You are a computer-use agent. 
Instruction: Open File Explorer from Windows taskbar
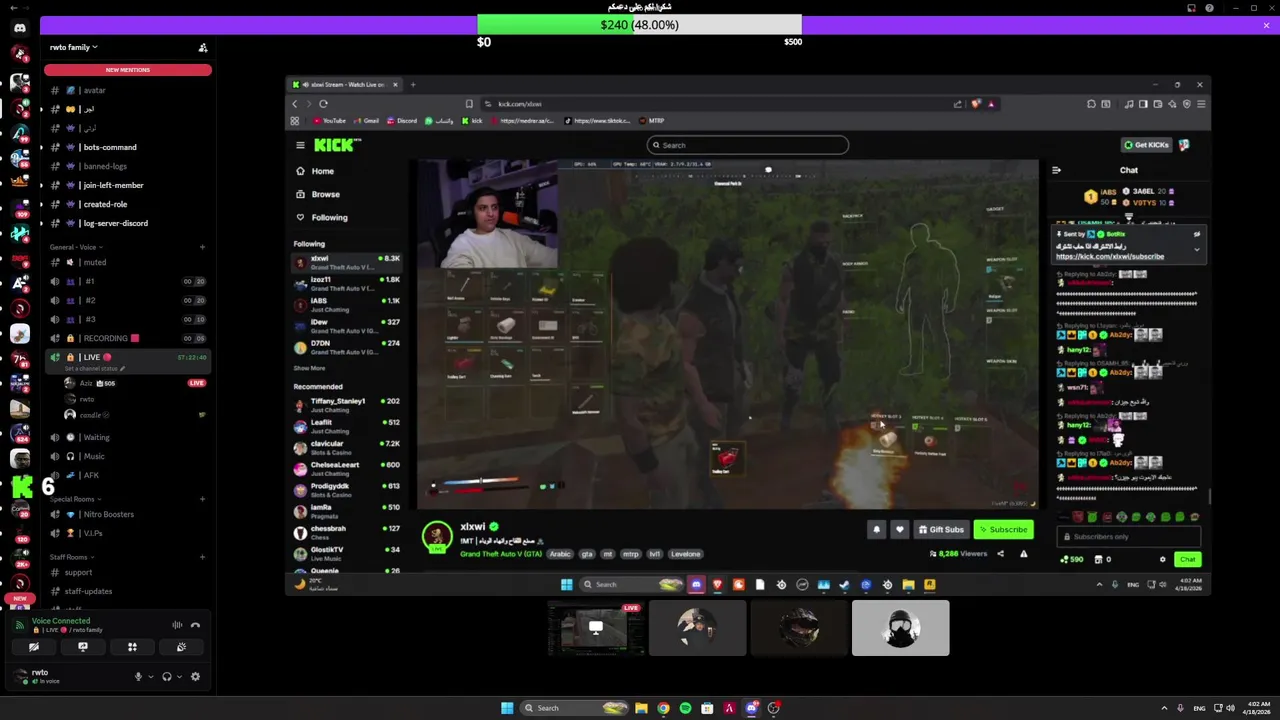click(641, 708)
